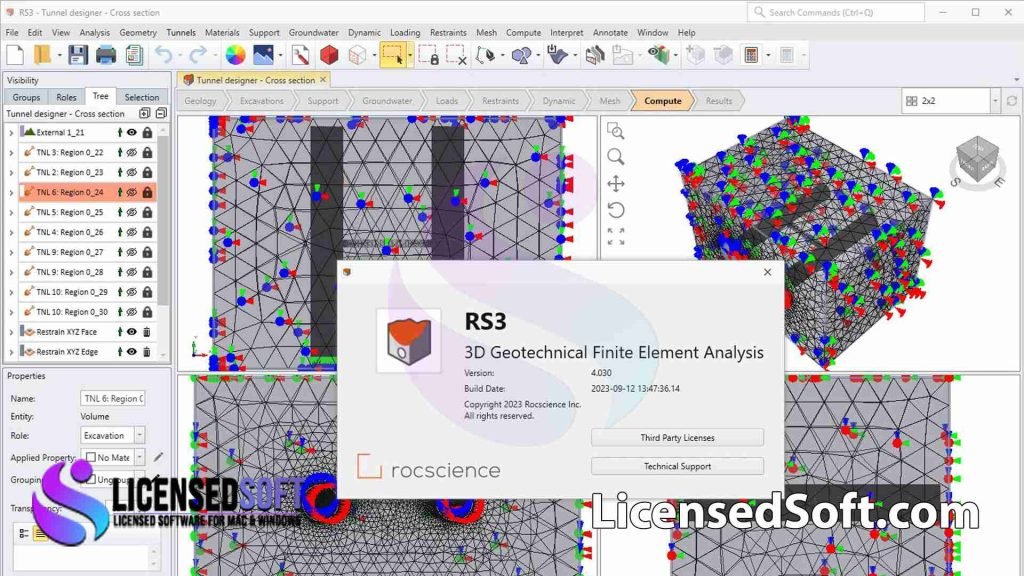Toggle visibility of Restrain XYZ Face
The height and width of the screenshot is (576, 1024).
pos(132,332)
